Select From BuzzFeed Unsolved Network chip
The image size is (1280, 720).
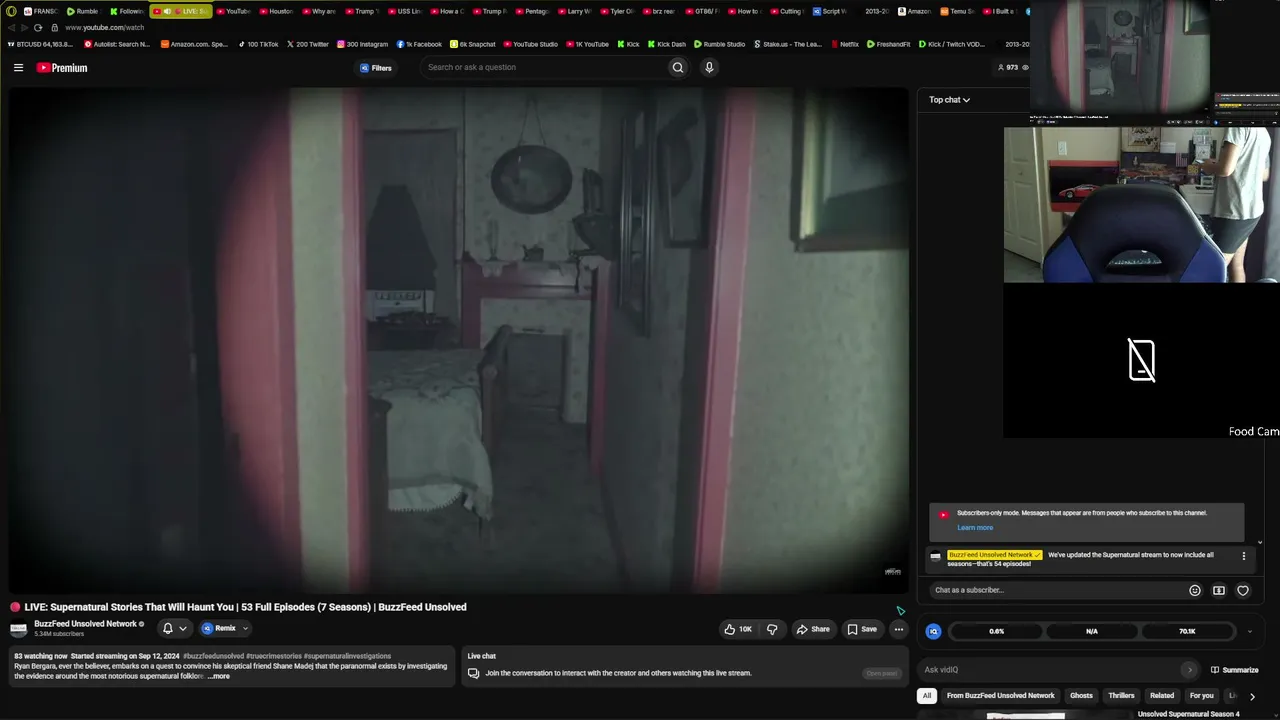click(1000, 696)
